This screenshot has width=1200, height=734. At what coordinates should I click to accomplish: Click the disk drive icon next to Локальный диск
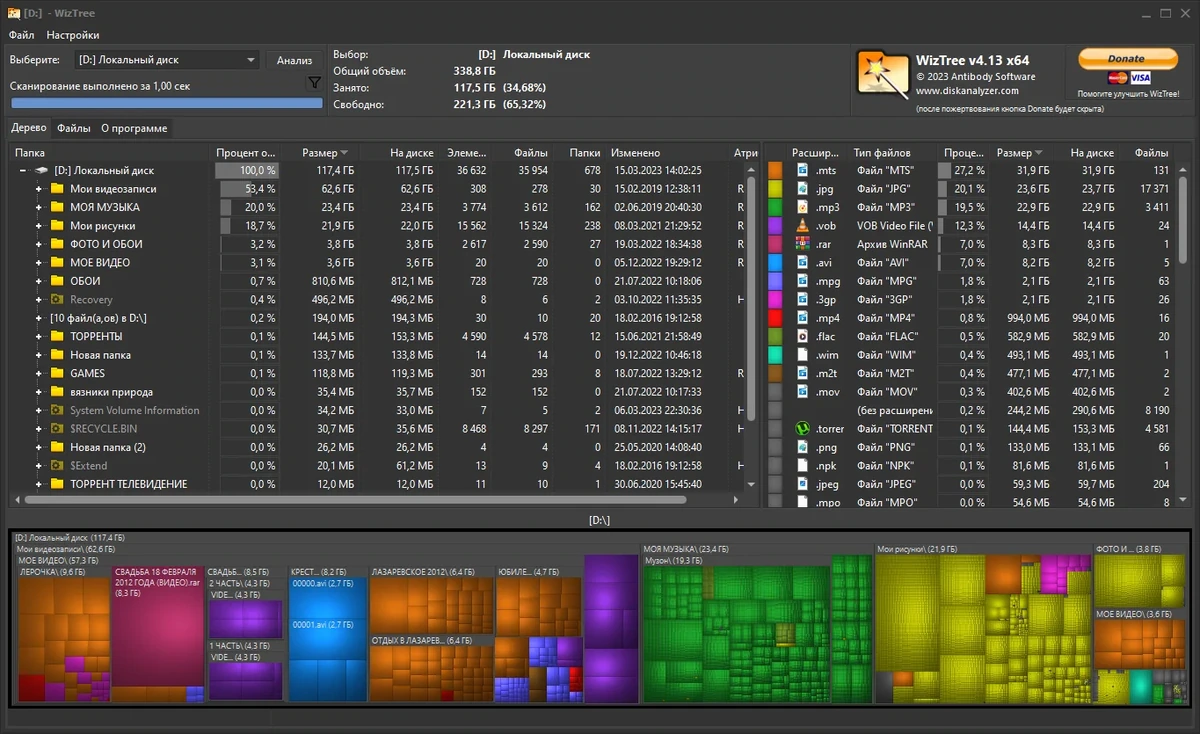pyautogui.click(x=43, y=170)
